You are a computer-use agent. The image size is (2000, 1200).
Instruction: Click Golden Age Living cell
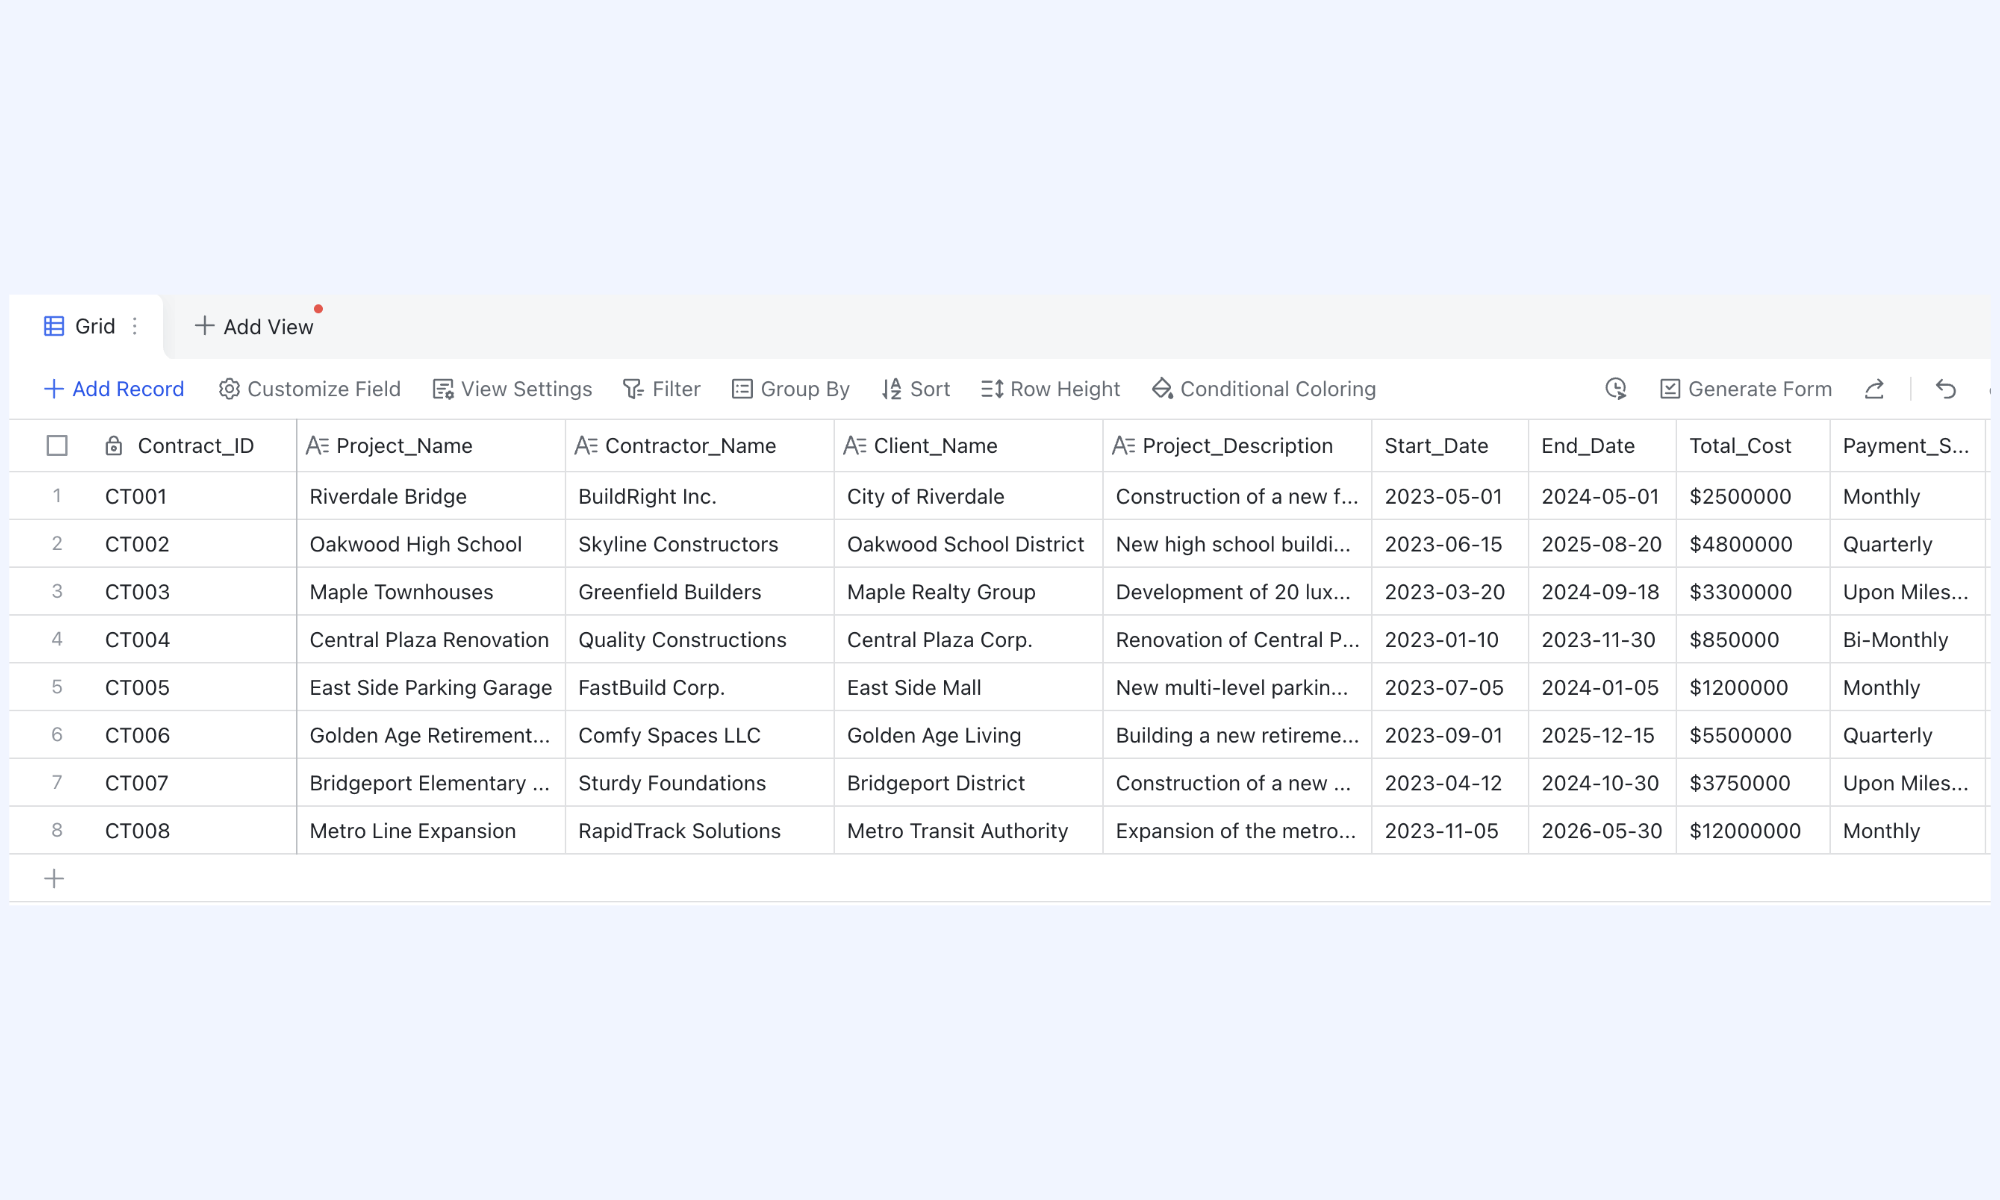[969, 735]
